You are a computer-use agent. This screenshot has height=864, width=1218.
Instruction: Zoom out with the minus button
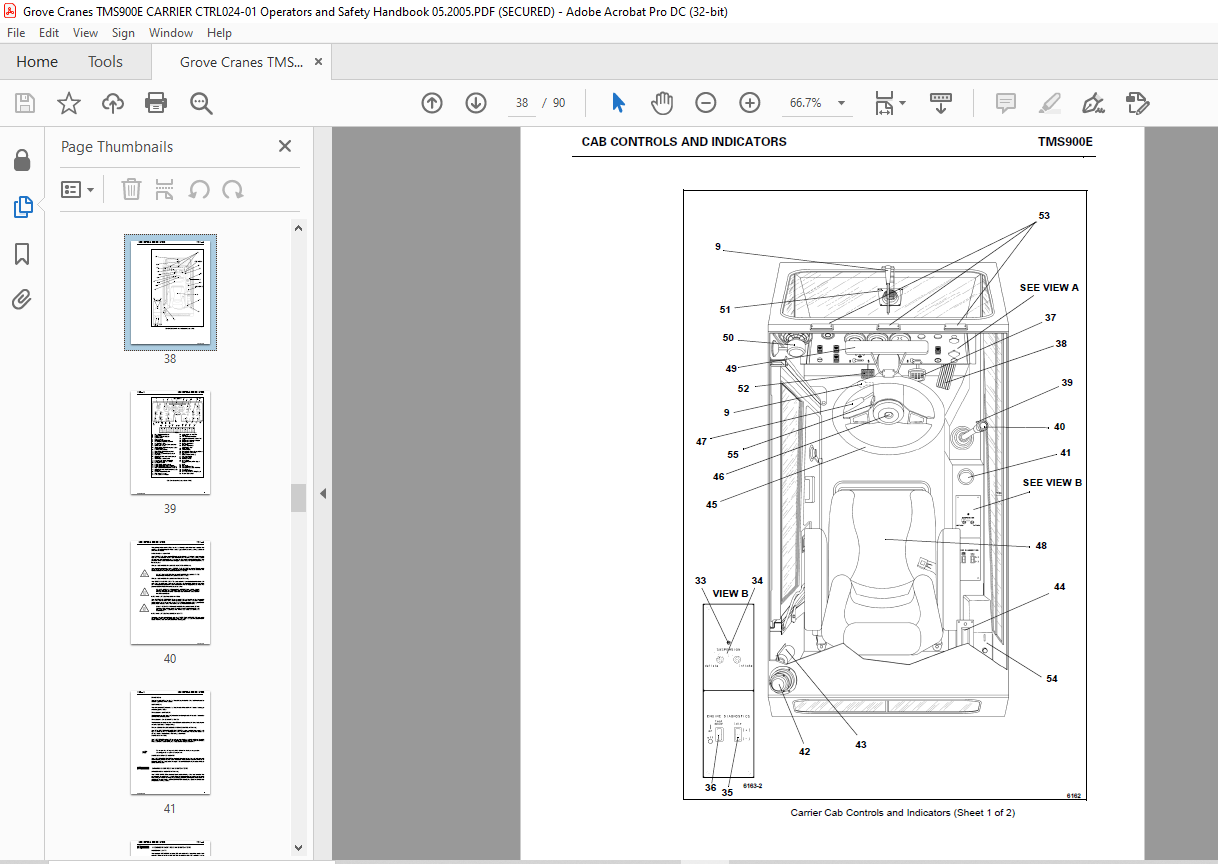[706, 103]
